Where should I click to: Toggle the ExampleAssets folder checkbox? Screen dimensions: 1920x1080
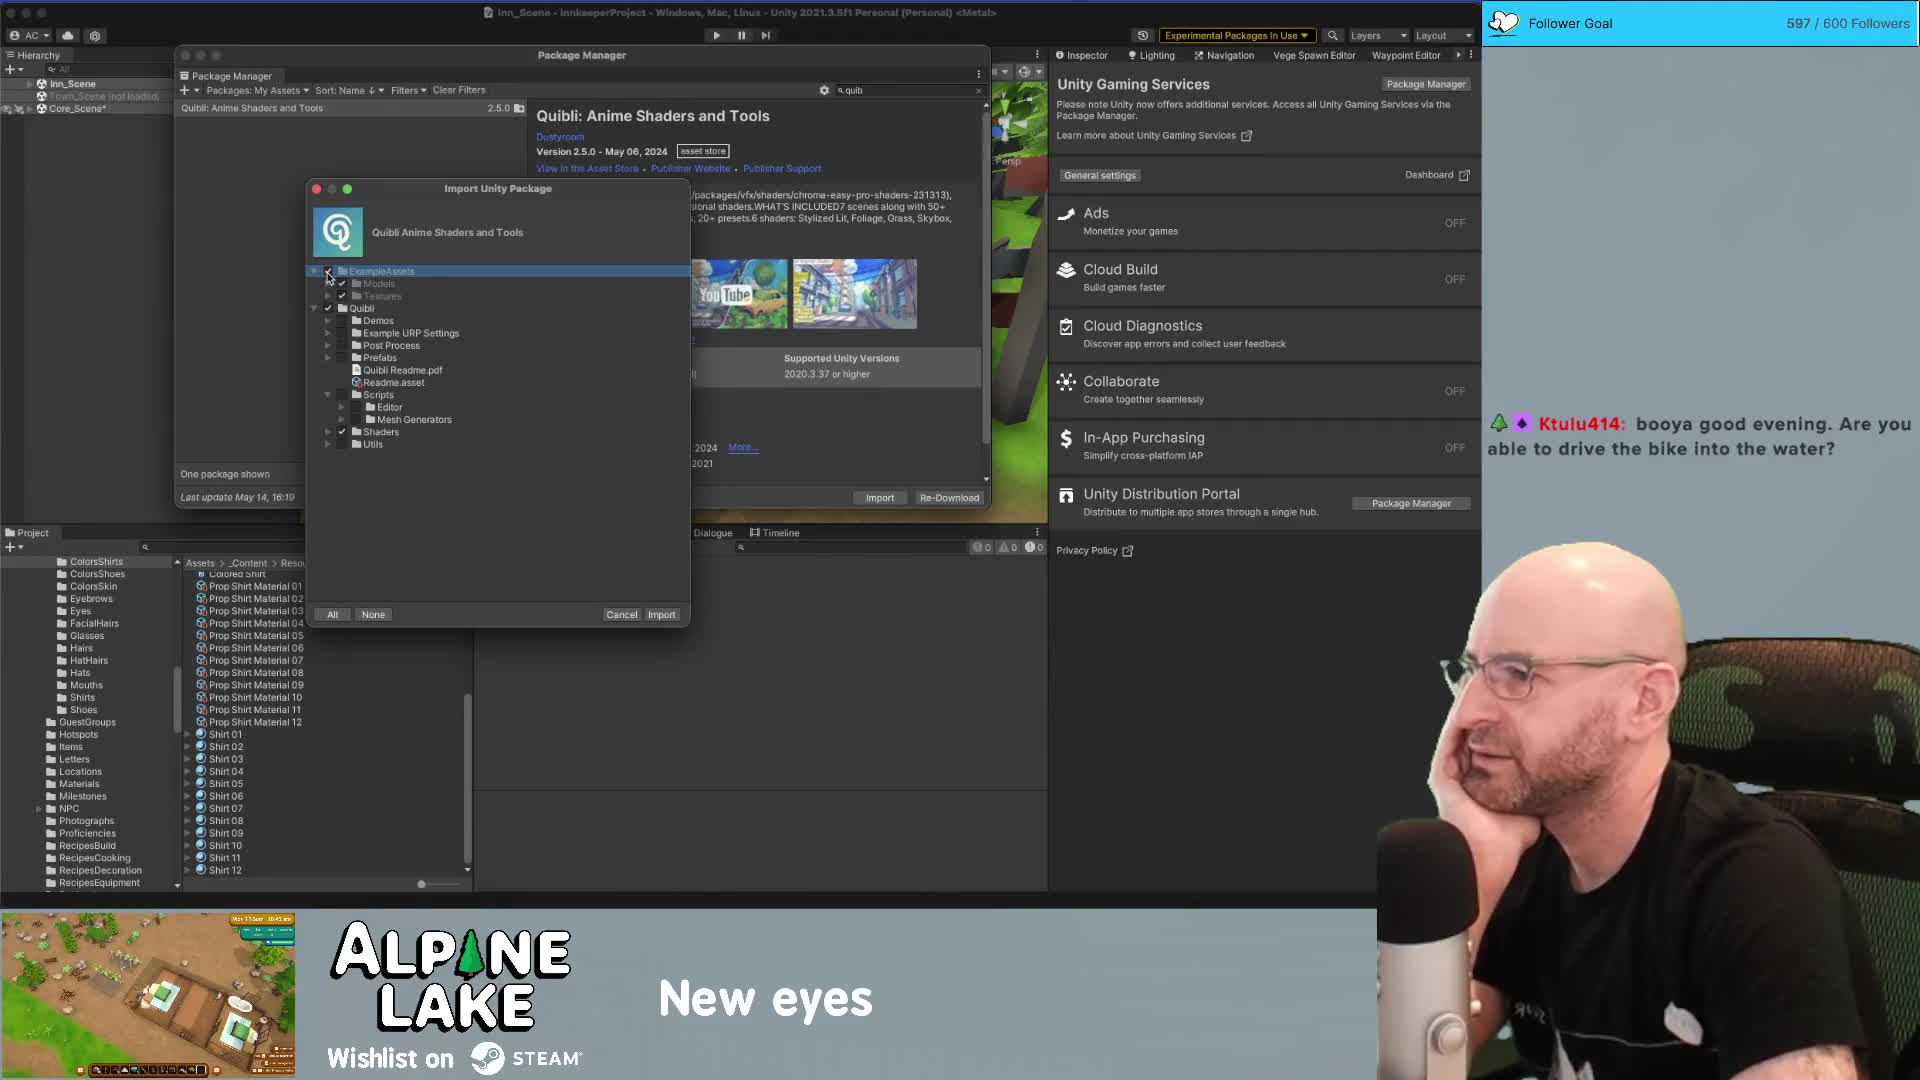click(x=328, y=271)
